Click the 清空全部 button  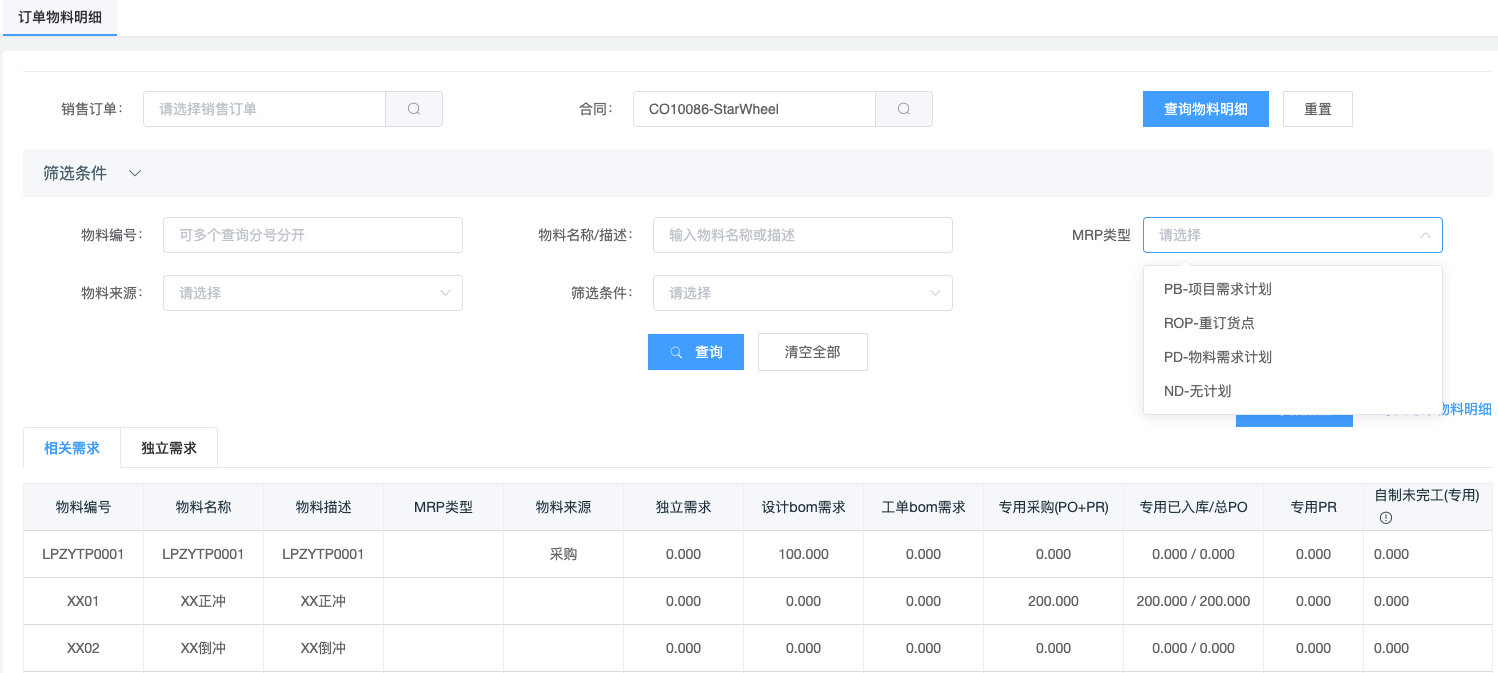coord(812,352)
